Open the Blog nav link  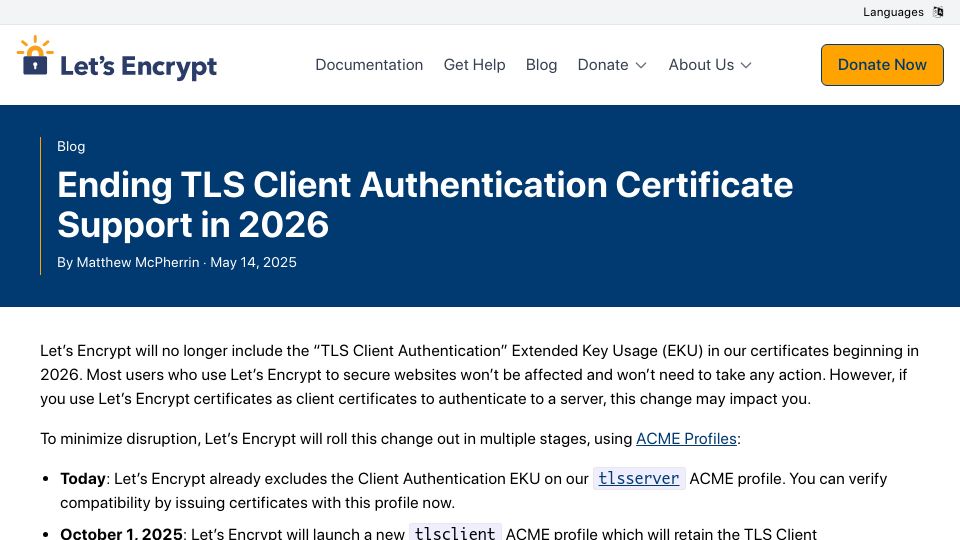(x=541, y=65)
